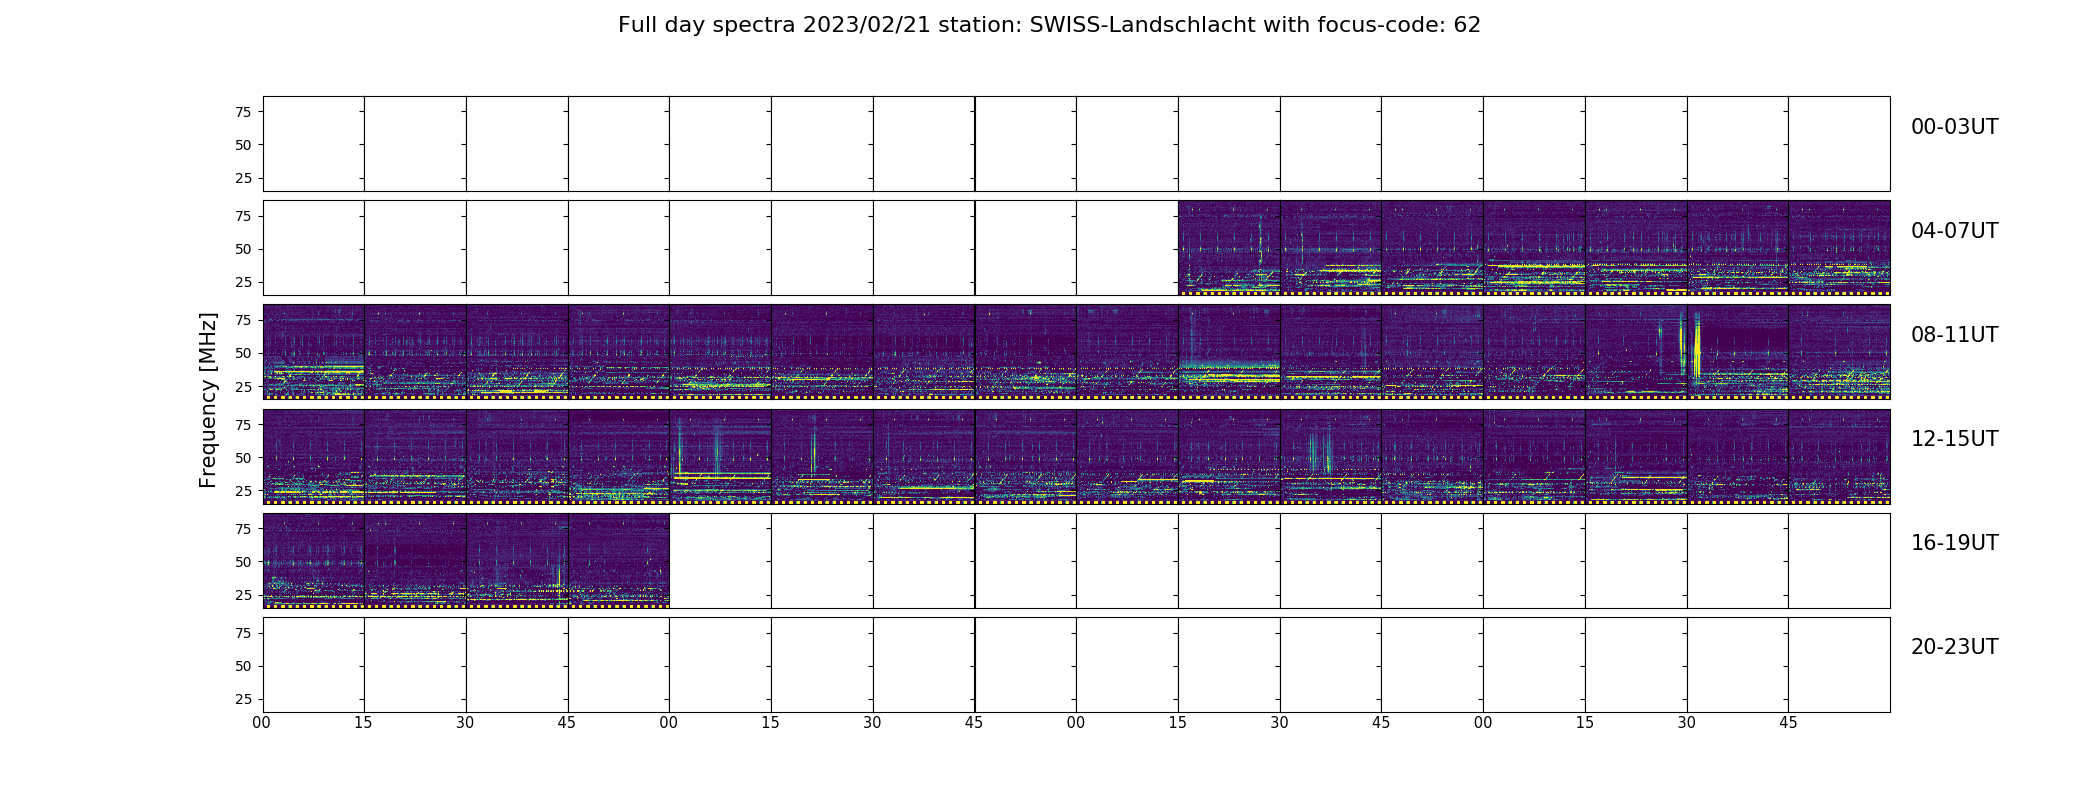Click the 20-23UT row label
Image resolution: width=2100 pixels, height=800 pixels.
click(x=1954, y=647)
